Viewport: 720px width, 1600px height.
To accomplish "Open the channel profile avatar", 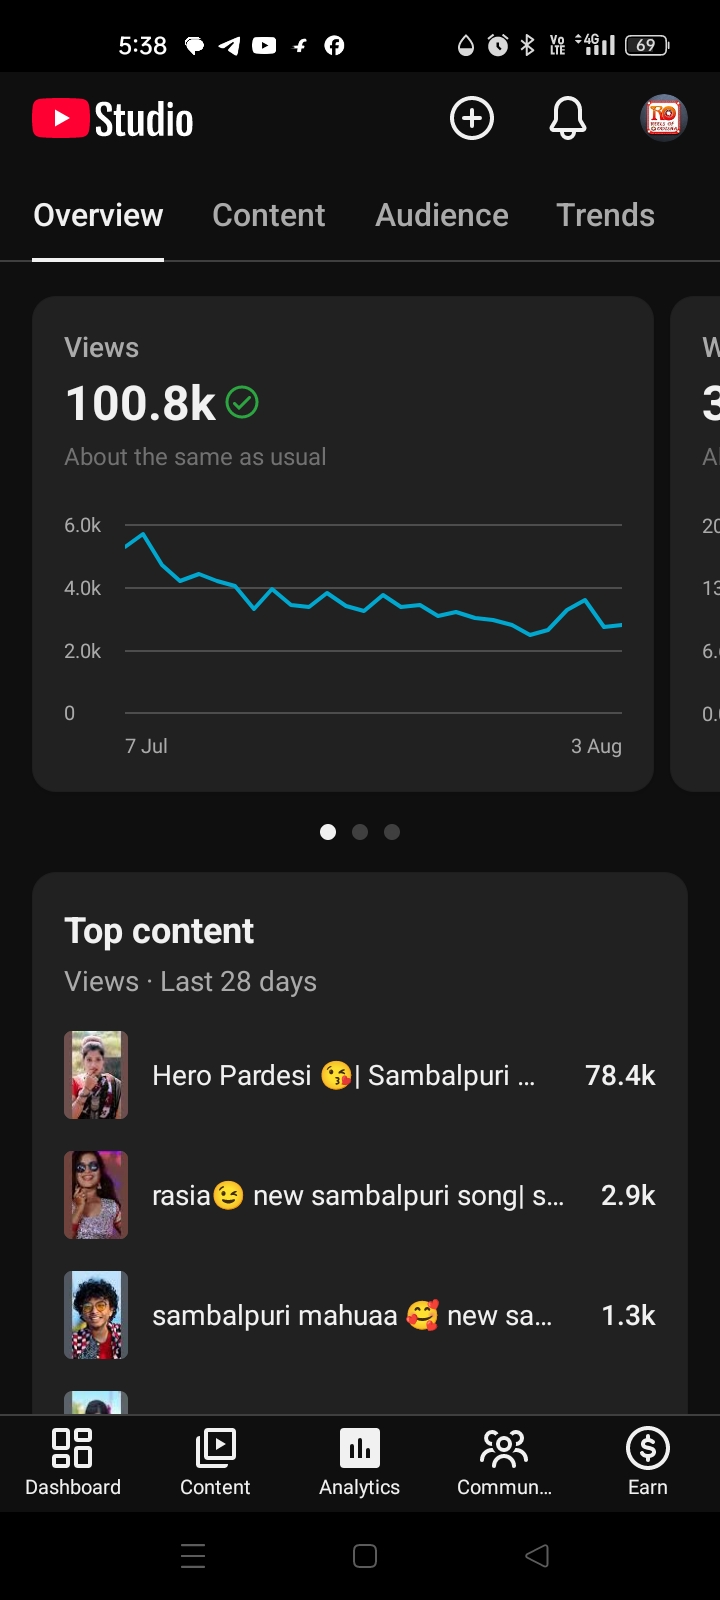I will click(x=664, y=119).
